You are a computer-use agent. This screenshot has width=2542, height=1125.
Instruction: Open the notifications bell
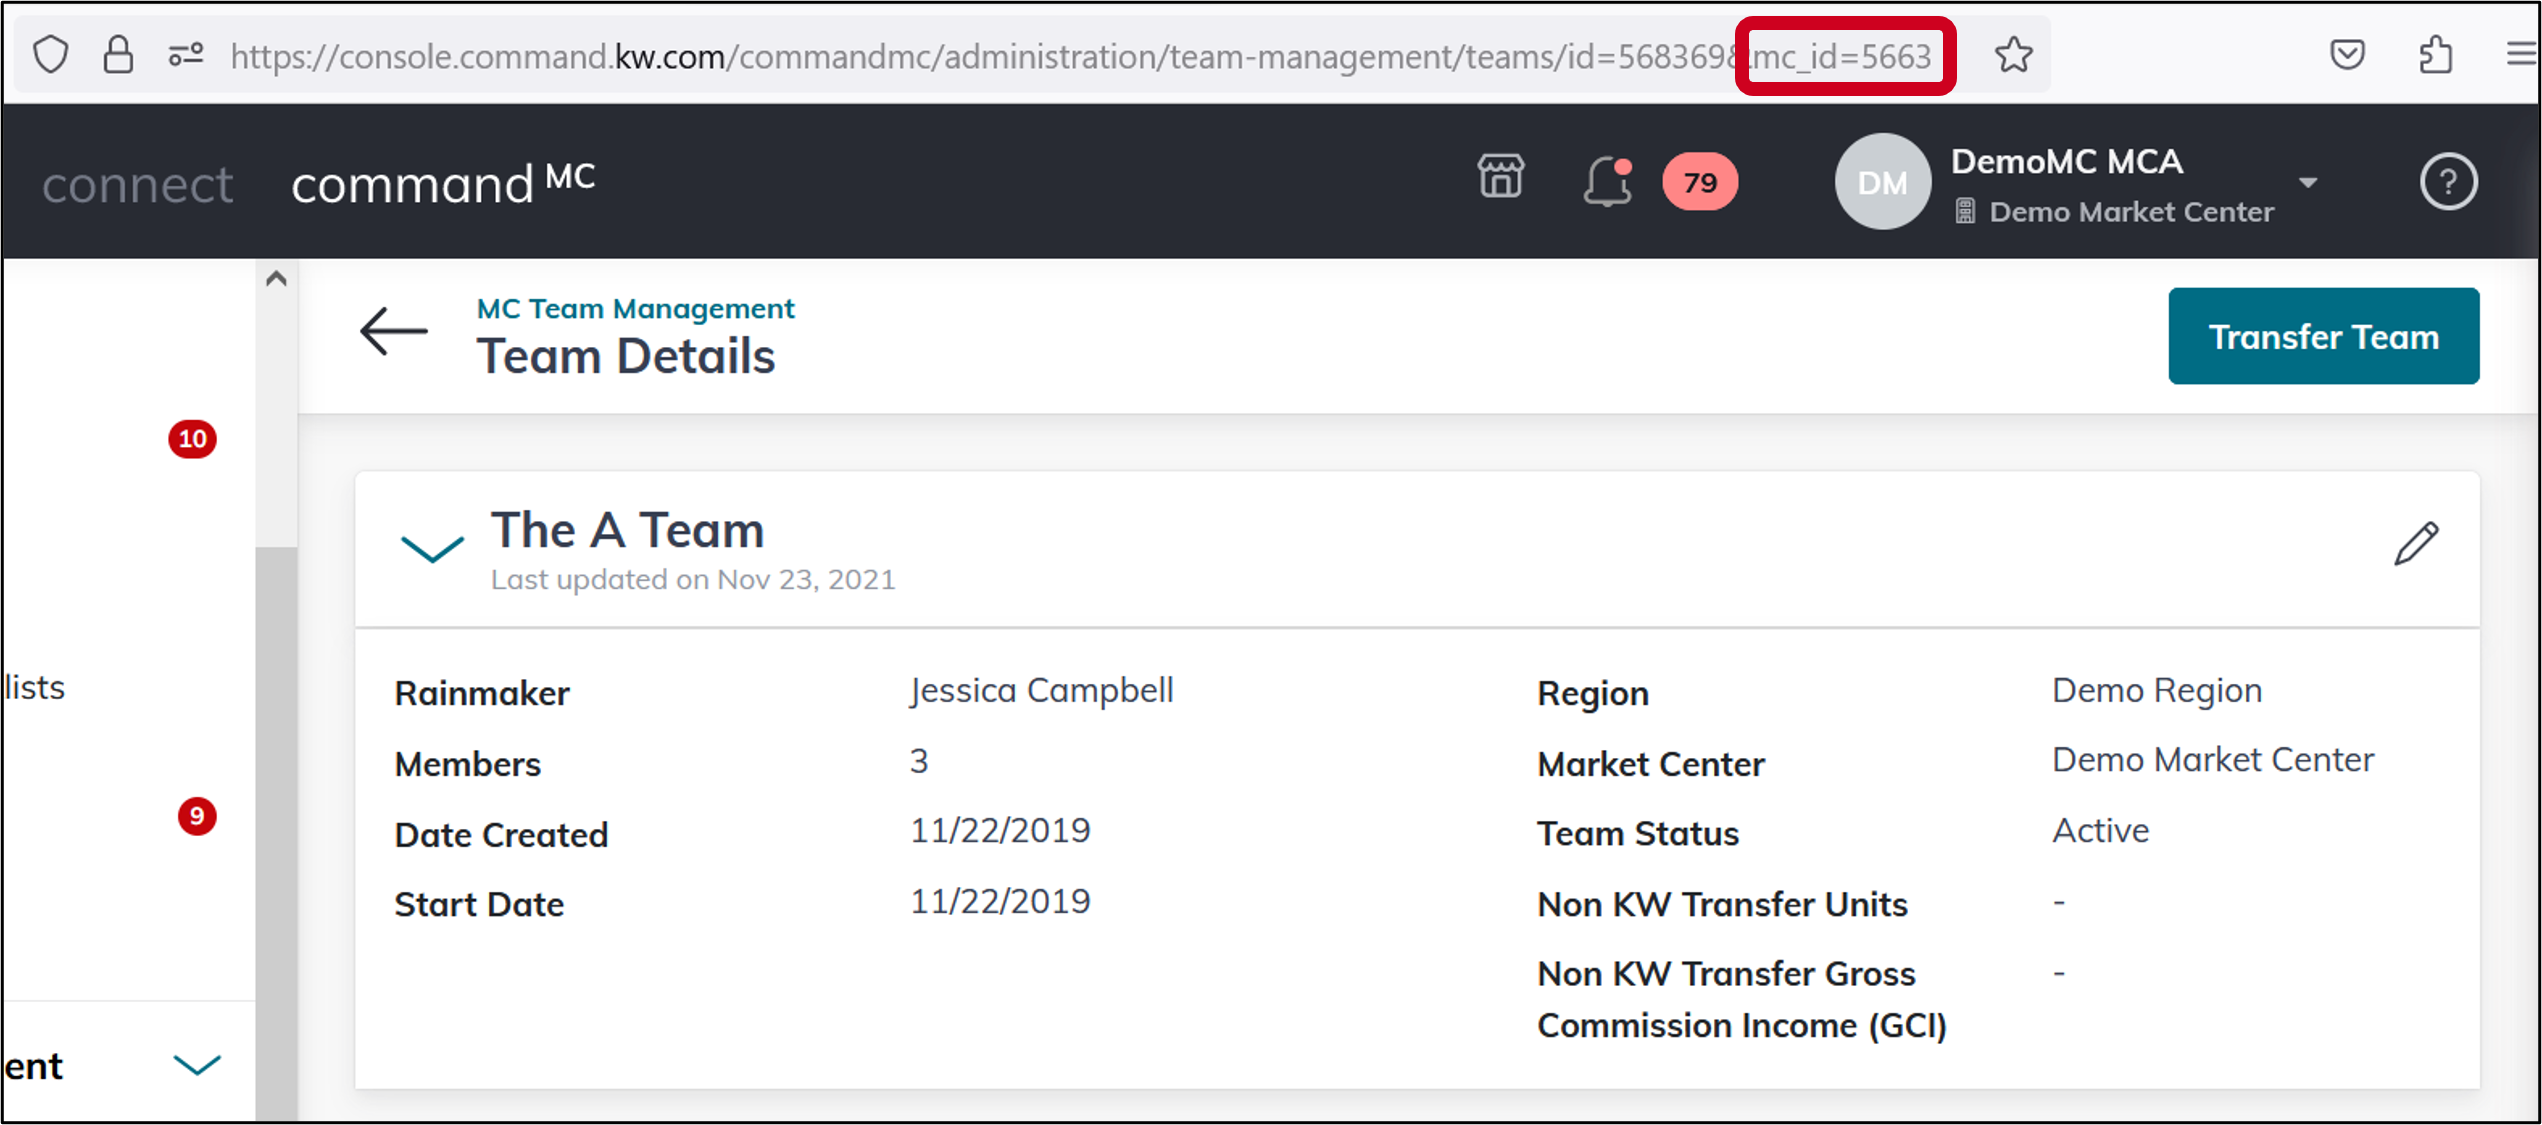(1605, 181)
